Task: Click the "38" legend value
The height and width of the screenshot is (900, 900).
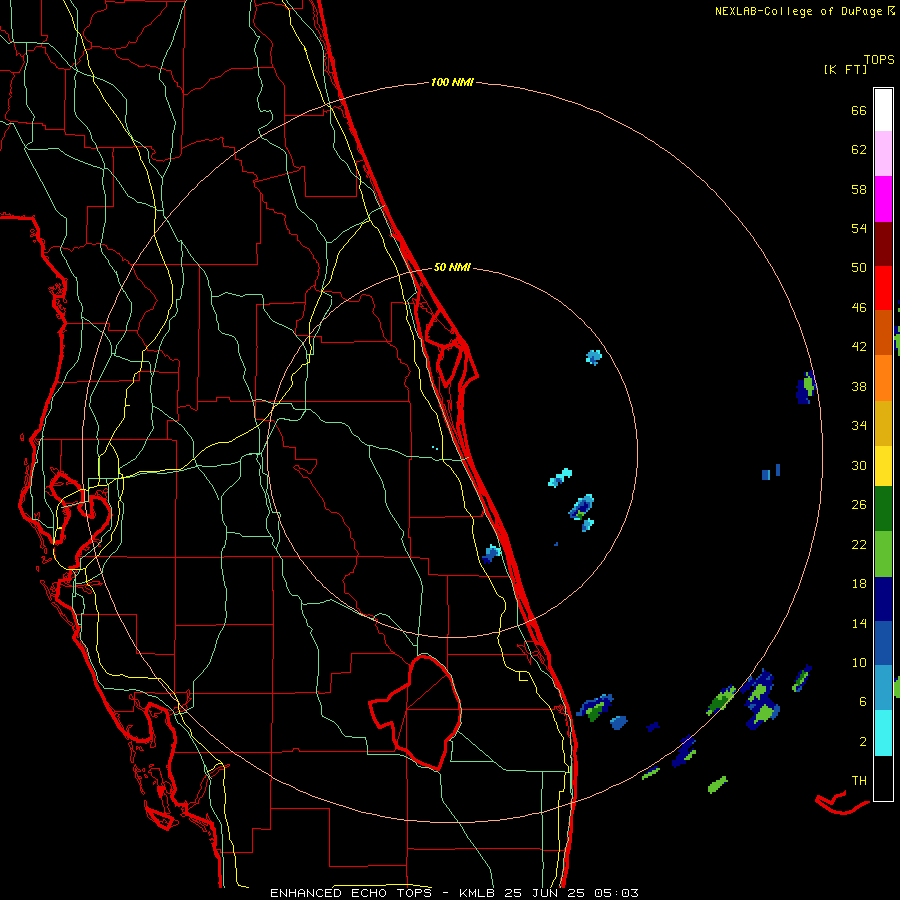Action: (x=859, y=386)
